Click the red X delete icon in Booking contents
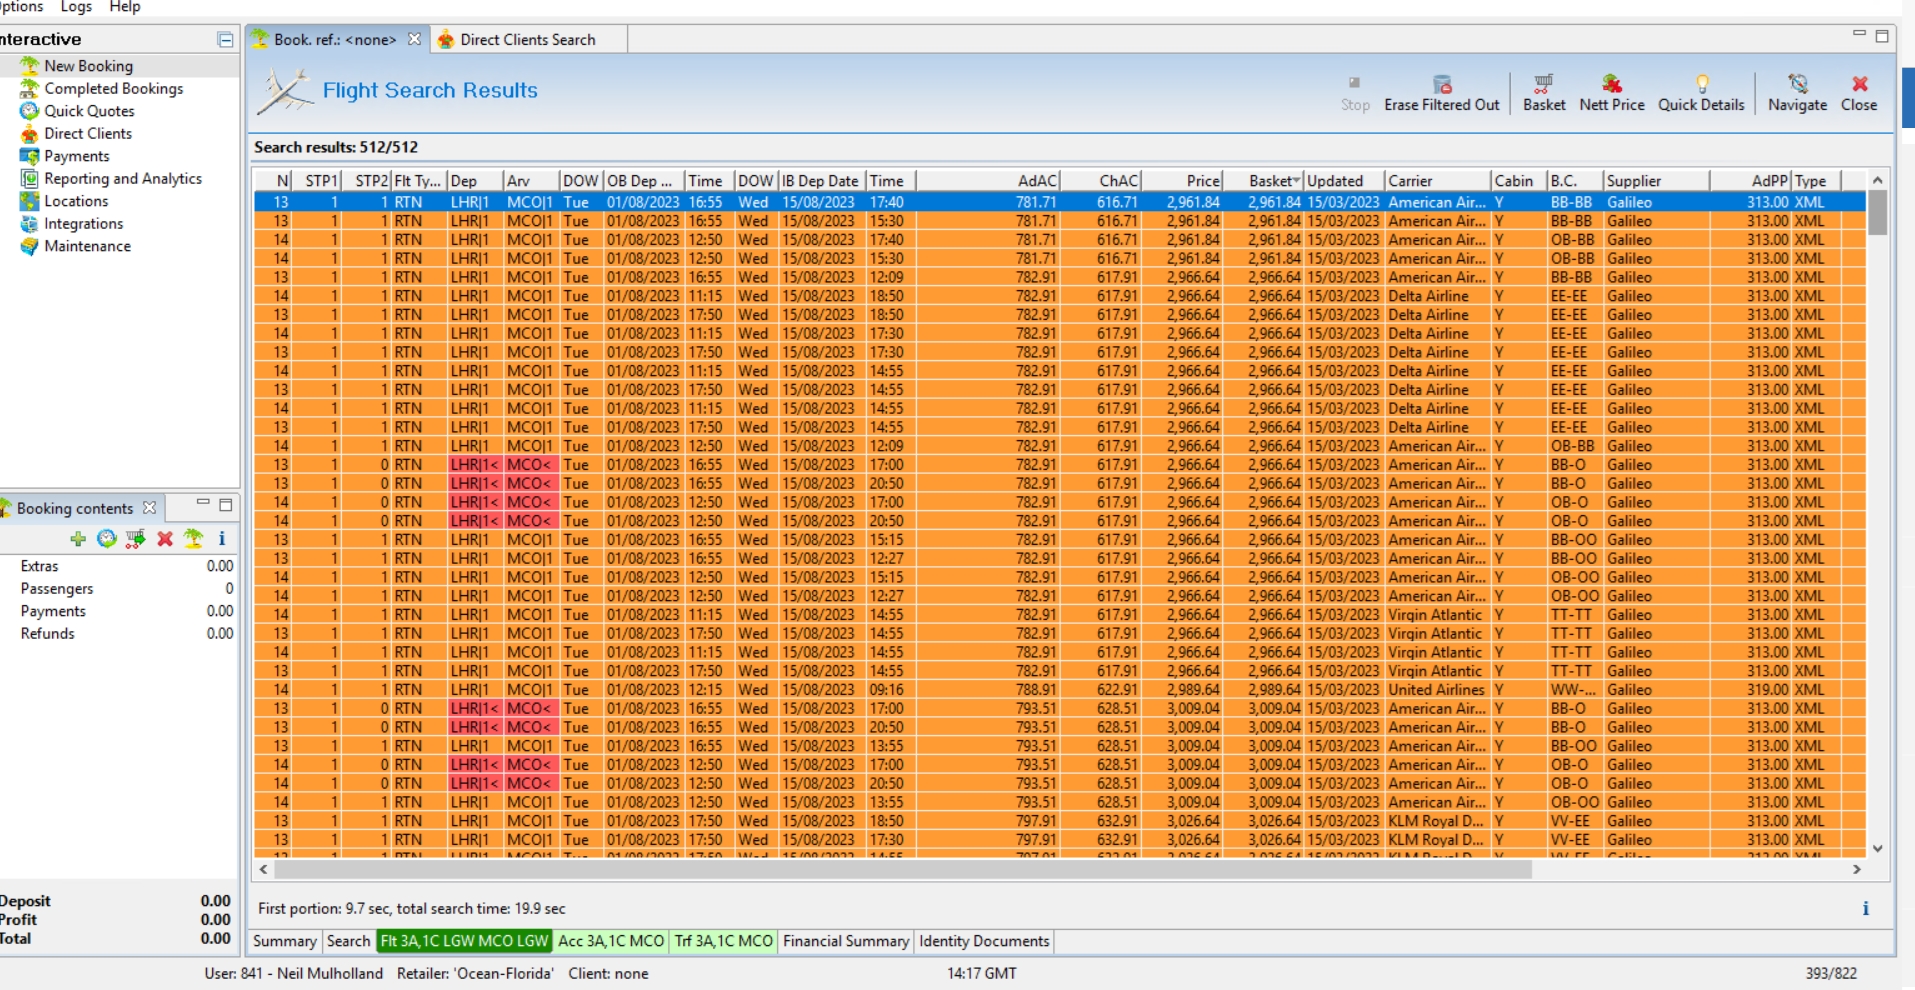This screenshot has width=1915, height=990. tap(165, 539)
